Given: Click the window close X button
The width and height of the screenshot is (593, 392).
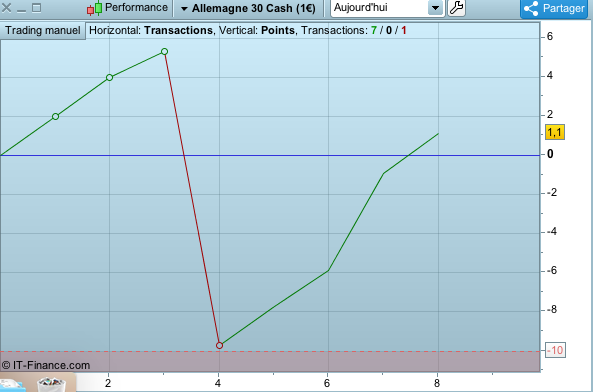Looking at the screenshot, I should [x=6, y=8].
